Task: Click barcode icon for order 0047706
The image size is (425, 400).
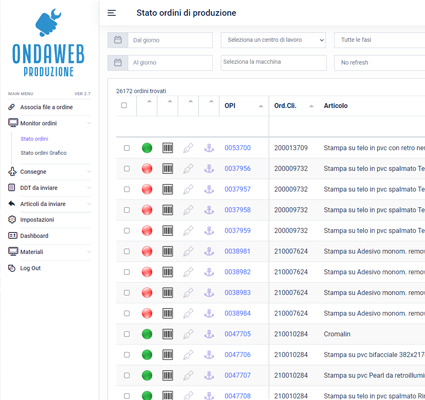Action: pos(168,354)
